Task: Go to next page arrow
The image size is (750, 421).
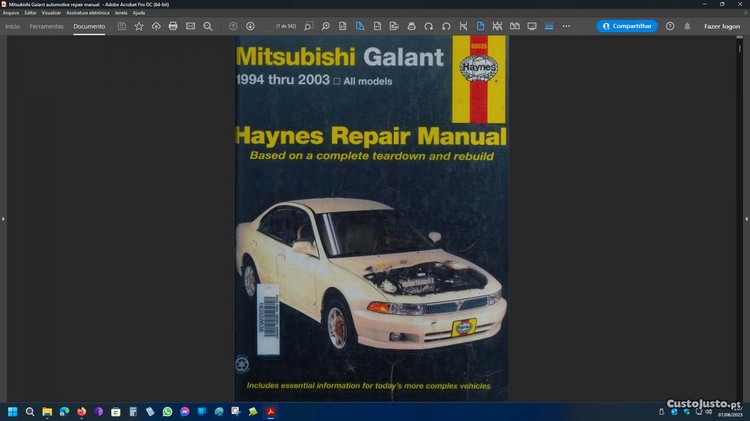Action: (250, 26)
